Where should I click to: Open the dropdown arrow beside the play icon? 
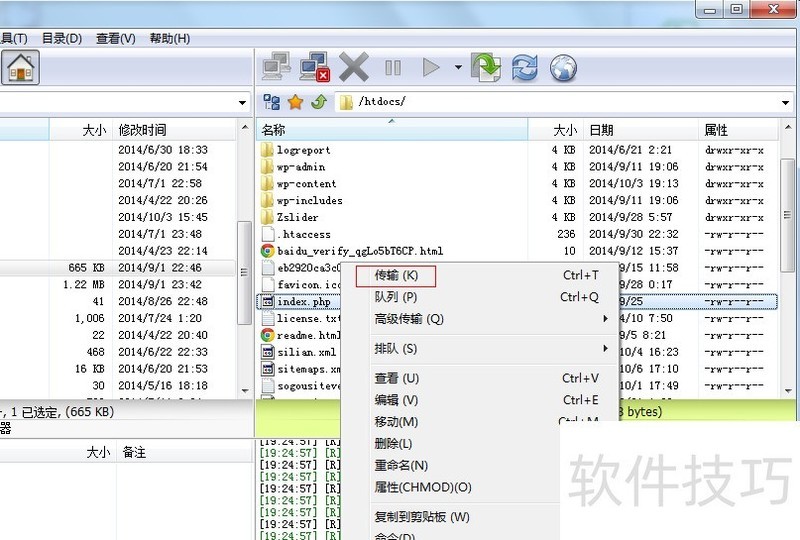pos(458,68)
